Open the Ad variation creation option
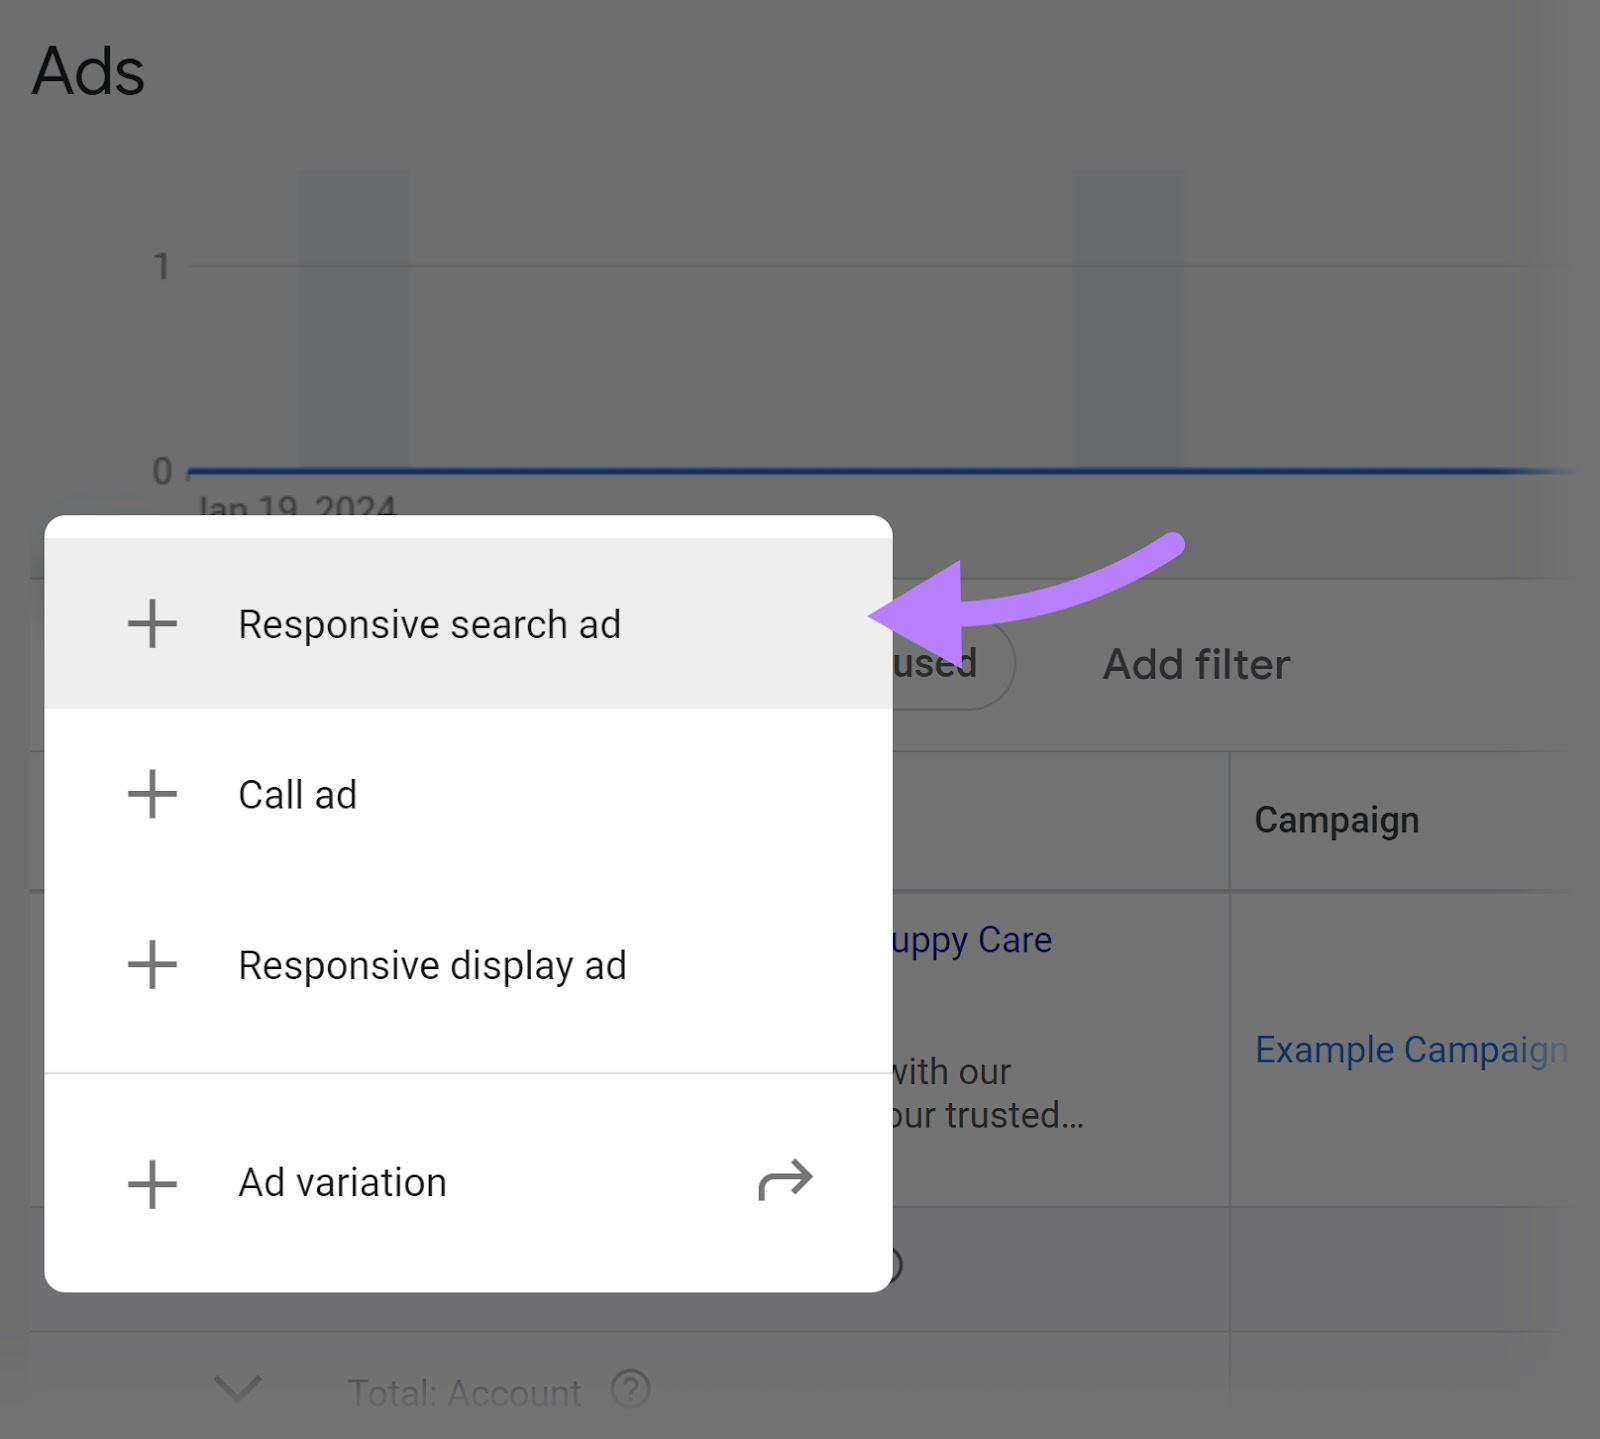The image size is (1600, 1439). coord(341,1183)
